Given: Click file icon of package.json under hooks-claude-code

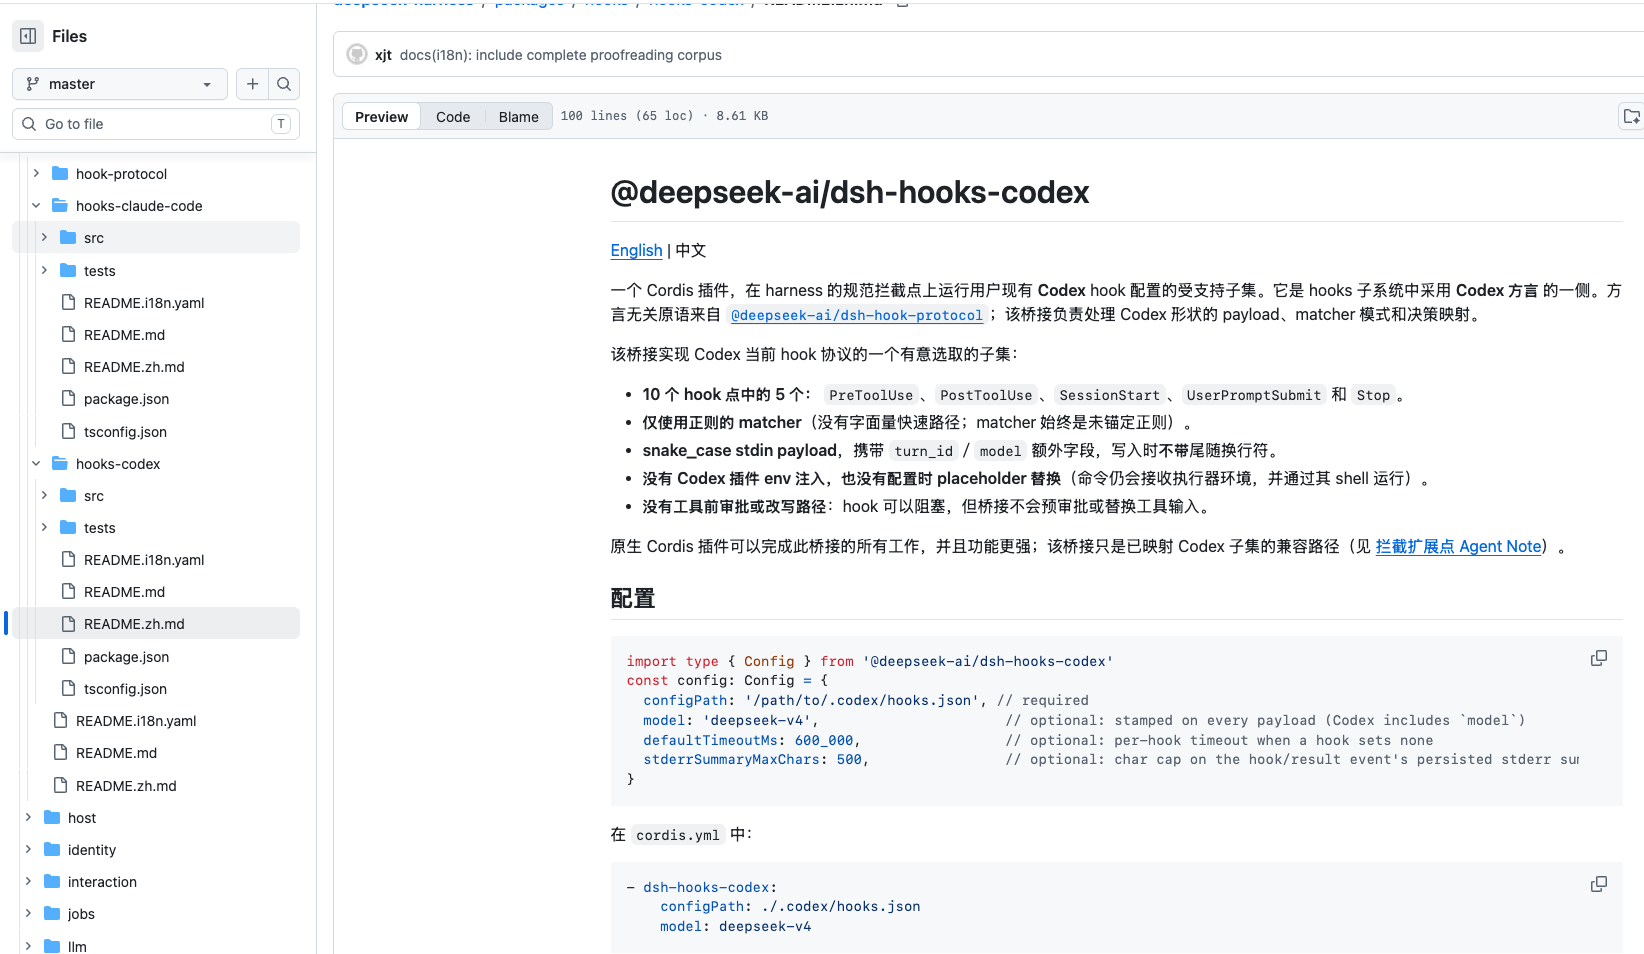Looking at the screenshot, I should click(x=68, y=398).
